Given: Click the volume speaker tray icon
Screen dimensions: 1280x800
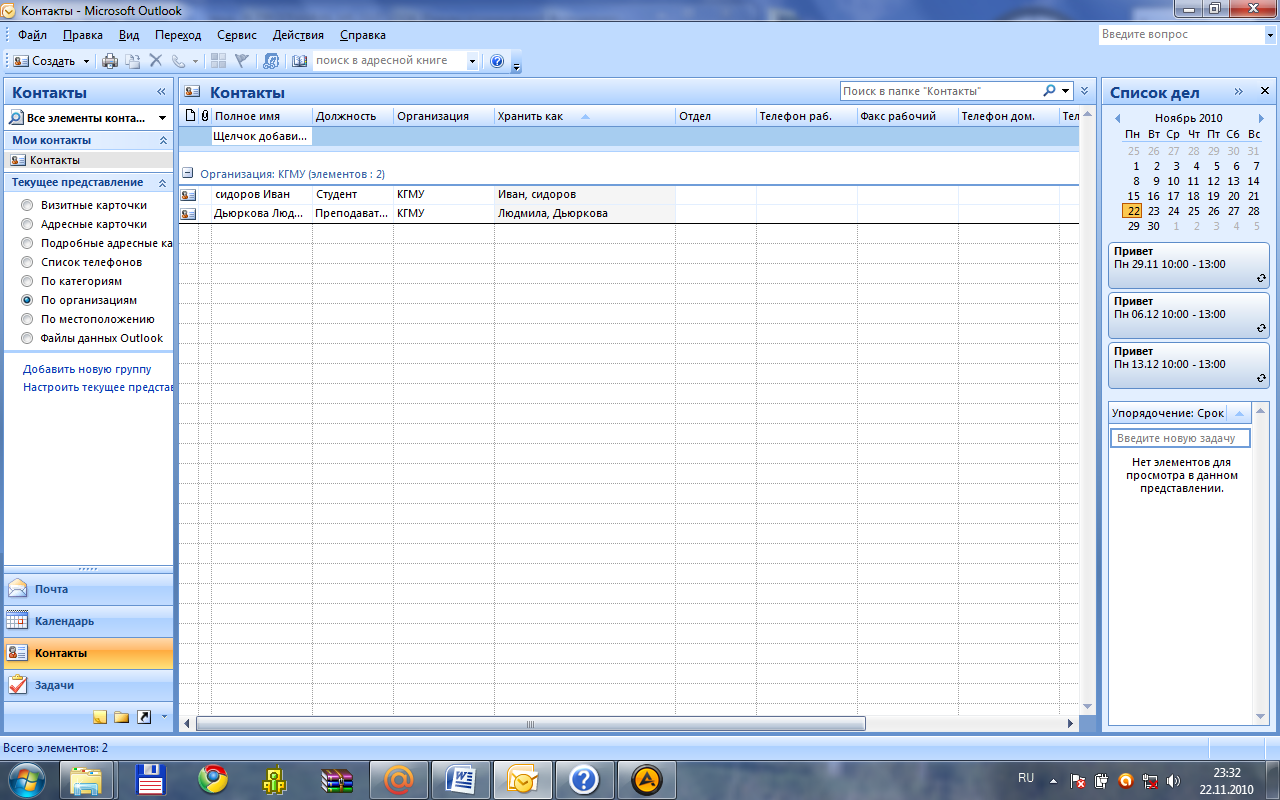Looking at the screenshot, I should click(x=1173, y=779).
